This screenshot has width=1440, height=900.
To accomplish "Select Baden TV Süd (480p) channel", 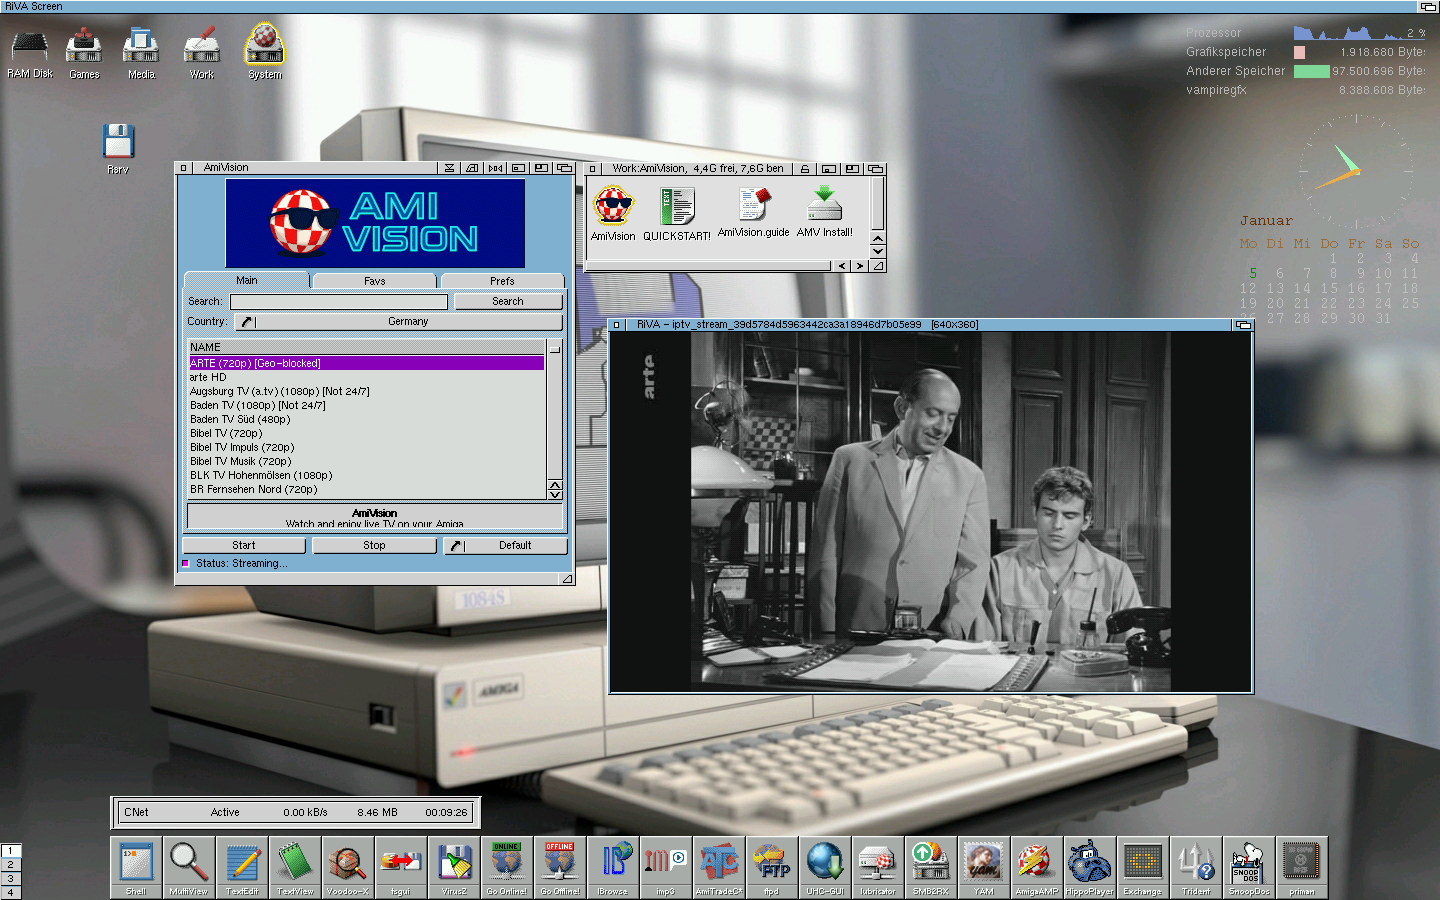I will pos(366,419).
